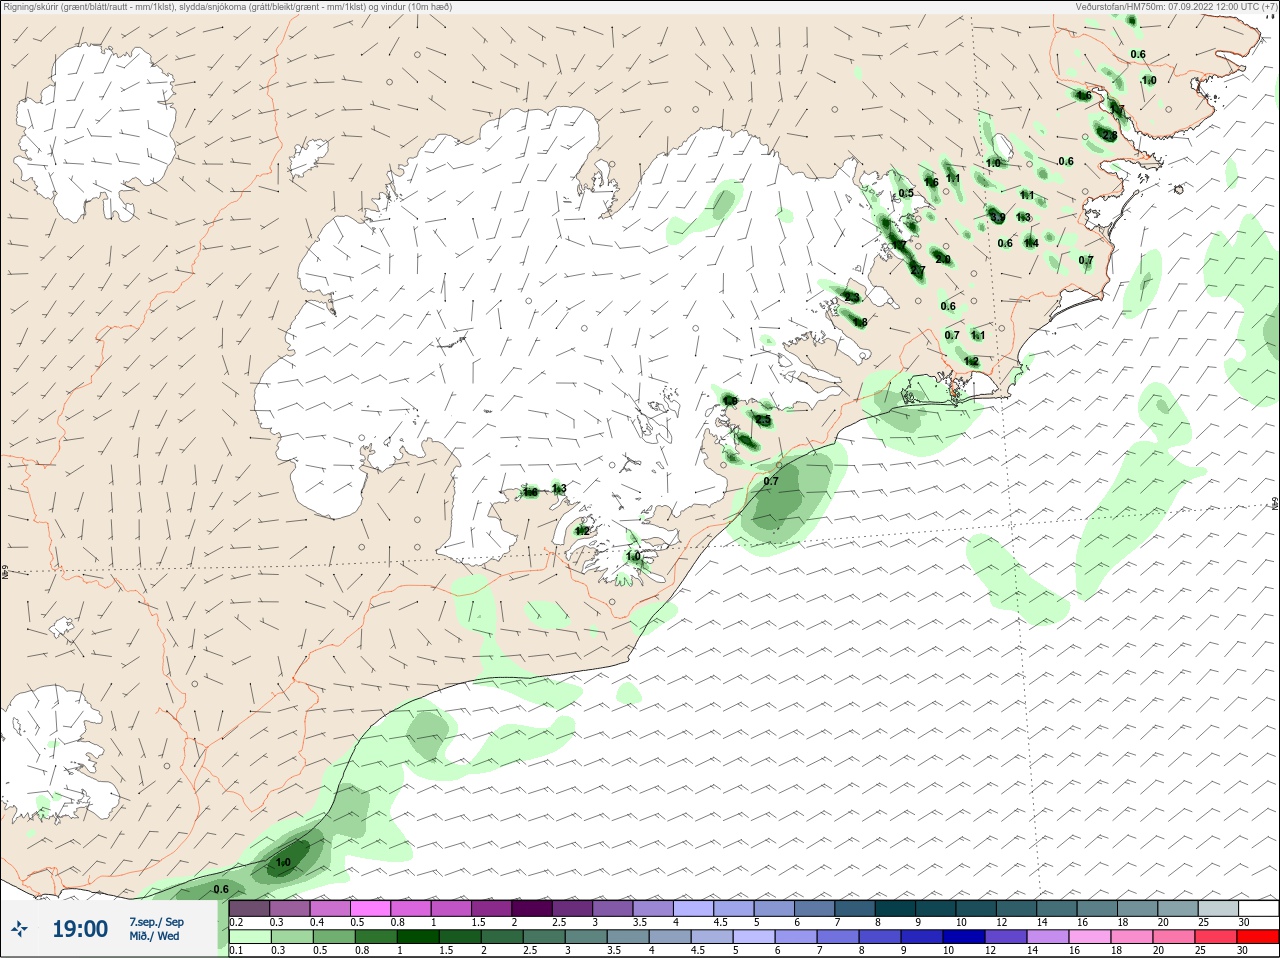Select the palest green swatch starting the lower legend
Viewport: 1280px width, 958px height.
pyautogui.click(x=250, y=937)
